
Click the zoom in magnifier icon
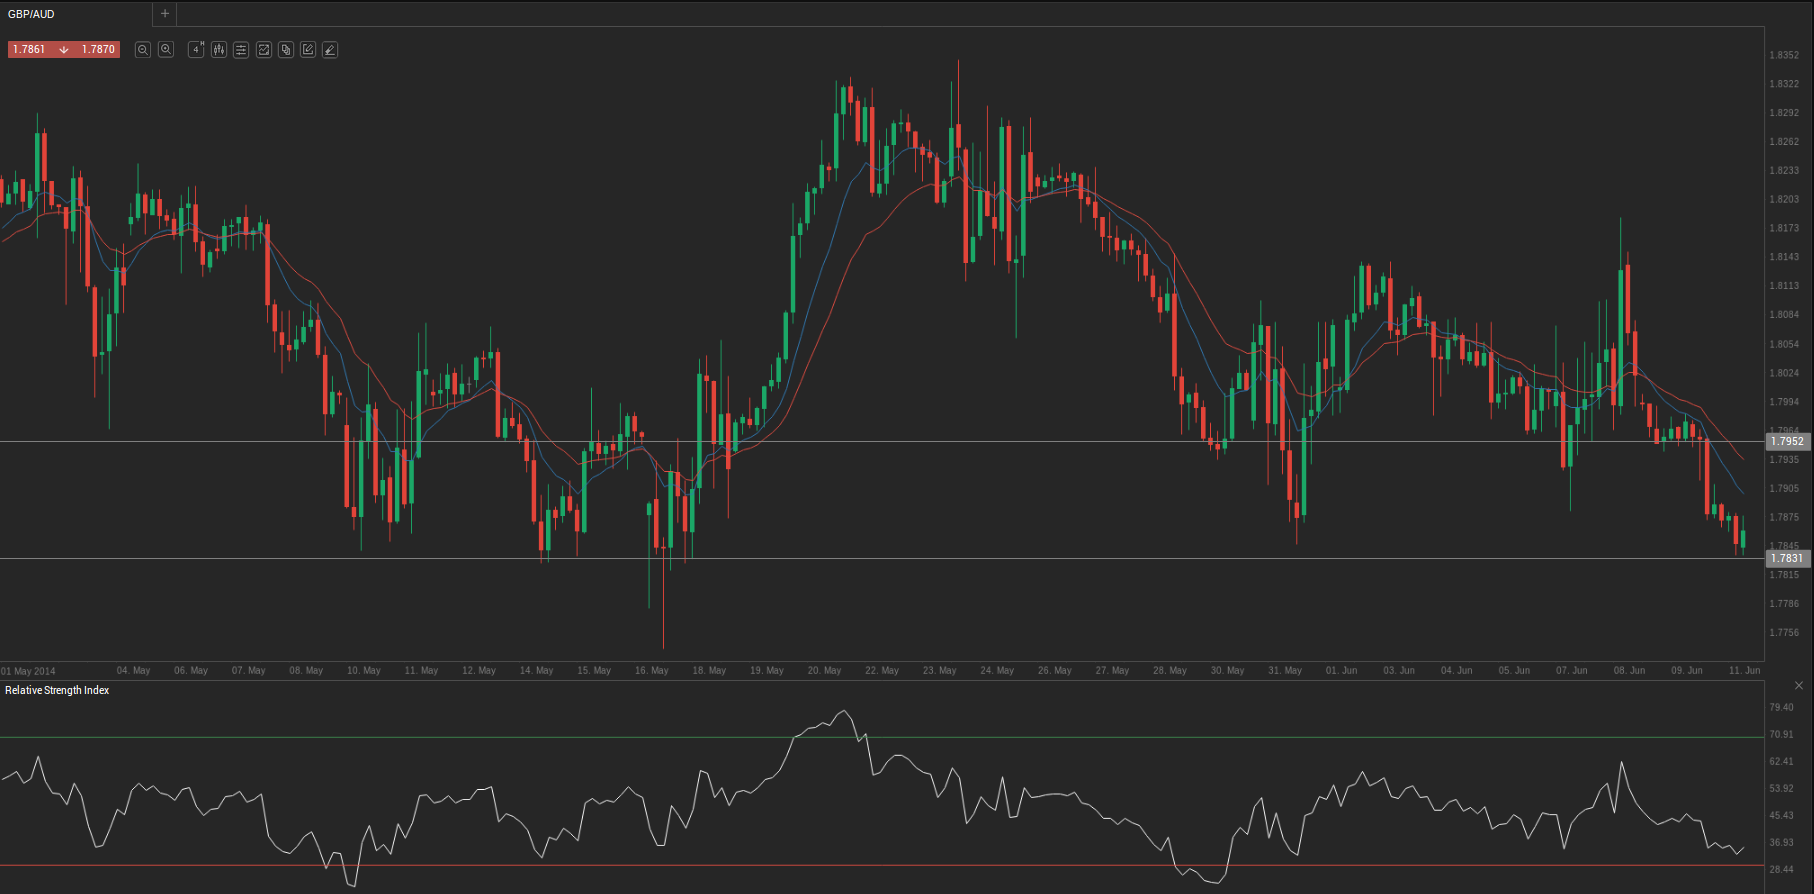pyautogui.click(x=166, y=50)
